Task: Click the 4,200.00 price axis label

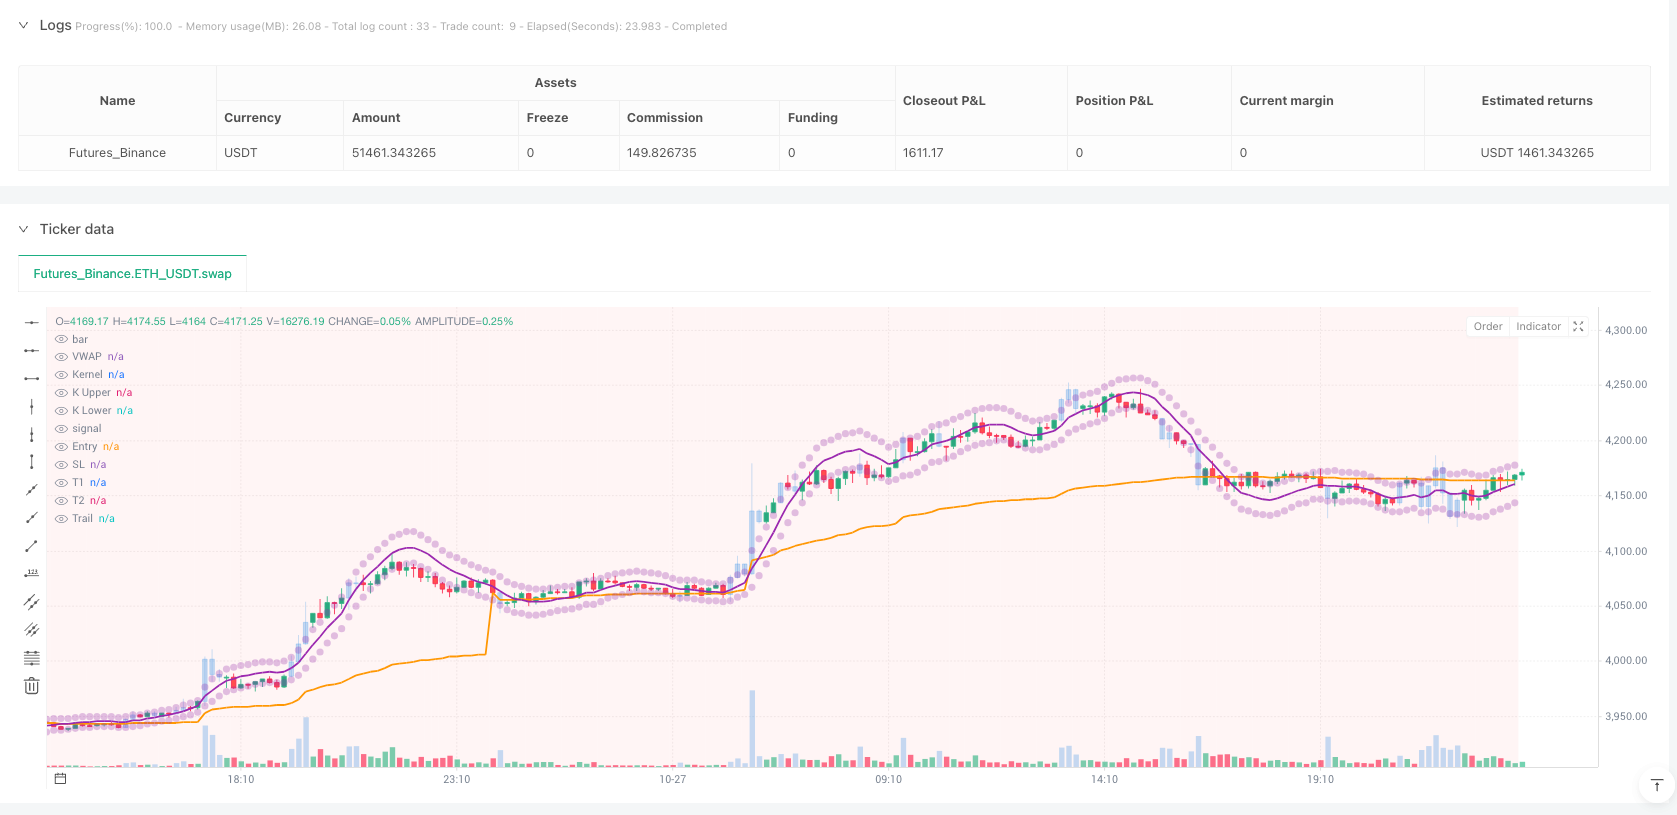Action: pyautogui.click(x=1625, y=440)
